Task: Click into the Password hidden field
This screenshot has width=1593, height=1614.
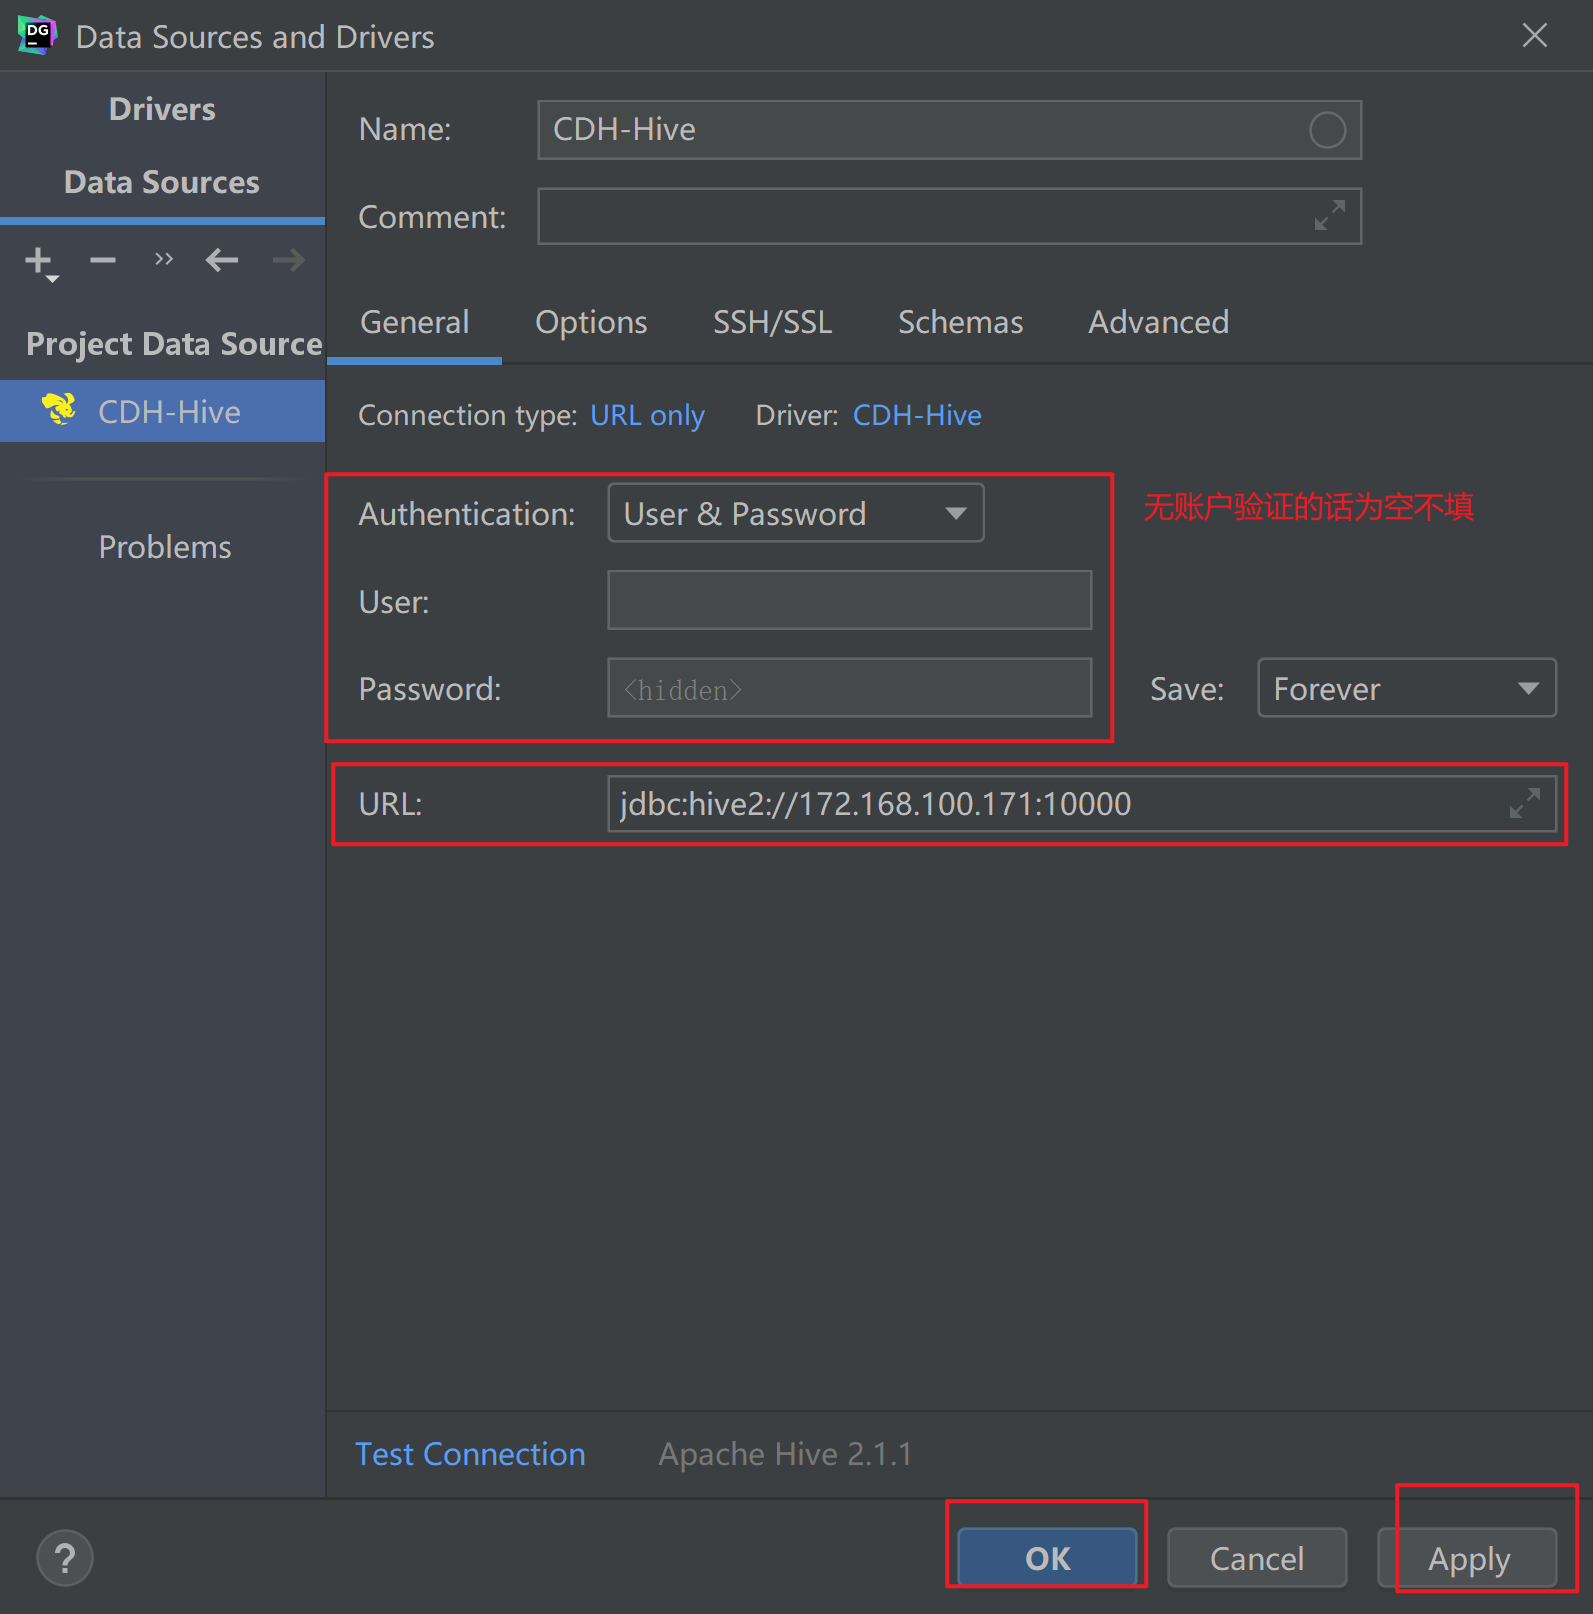Action: pyautogui.click(x=849, y=687)
